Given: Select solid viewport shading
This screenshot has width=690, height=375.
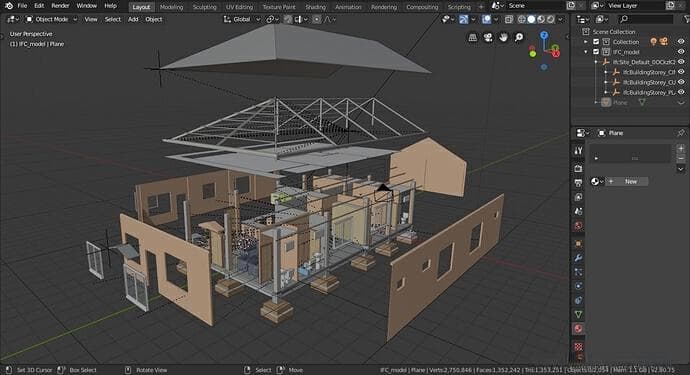Looking at the screenshot, I should click(x=531, y=19).
